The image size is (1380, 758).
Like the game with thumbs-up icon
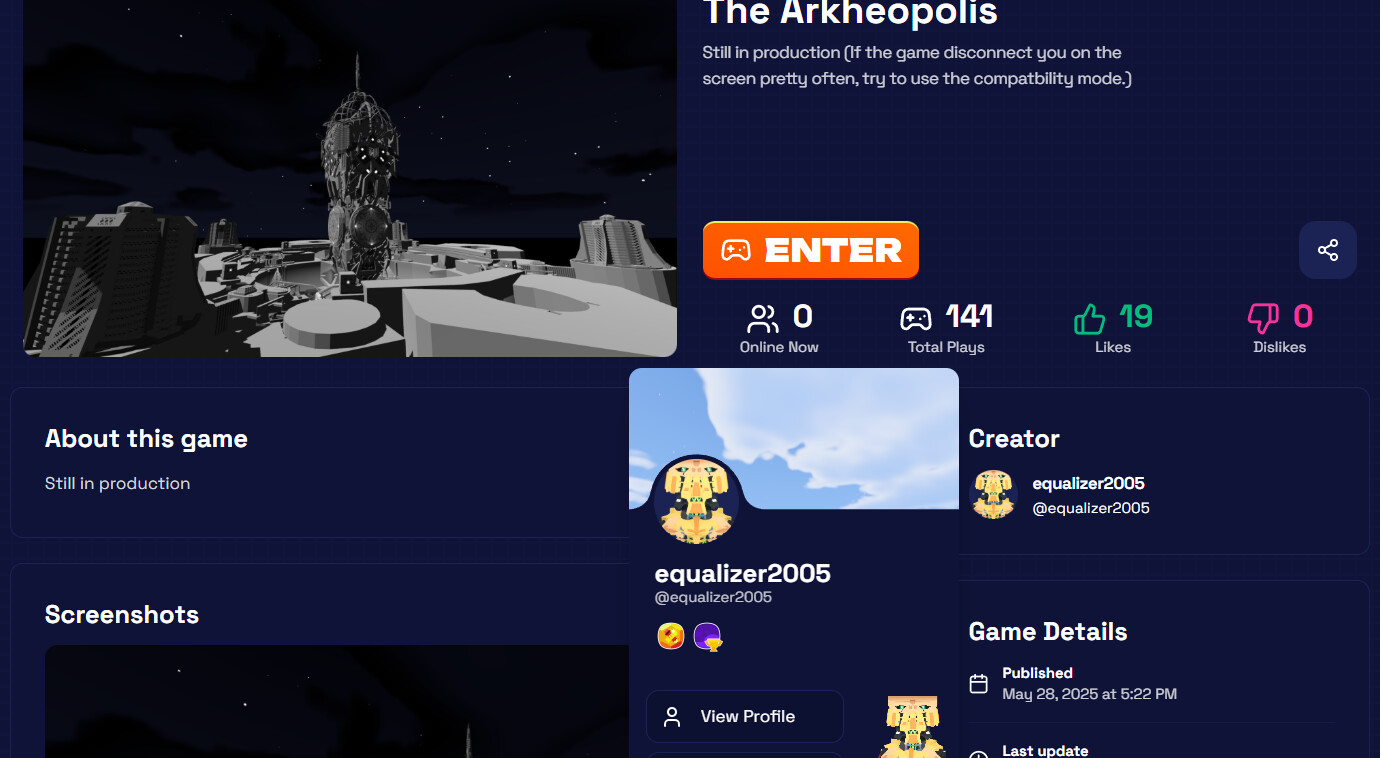click(1090, 319)
